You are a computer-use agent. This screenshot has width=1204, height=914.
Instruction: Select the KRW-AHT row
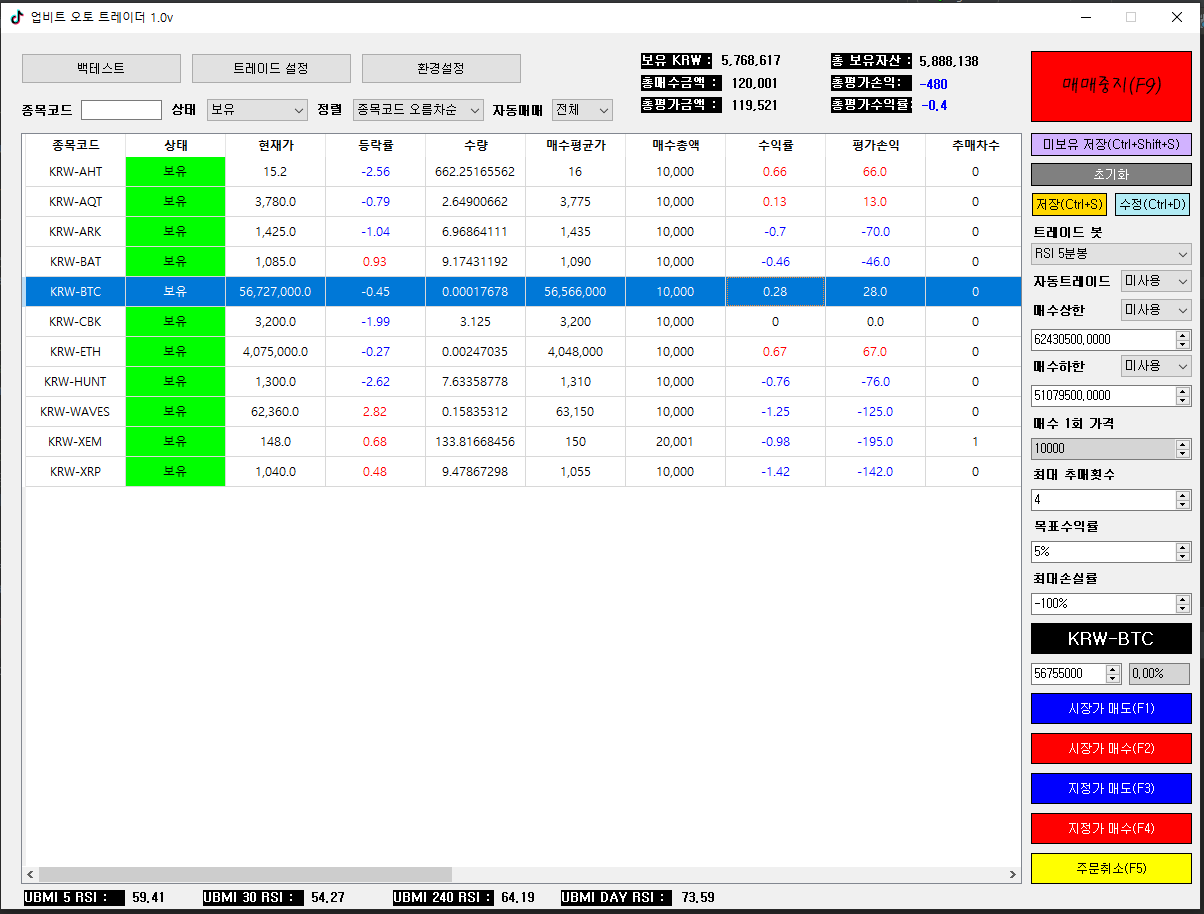(523, 172)
